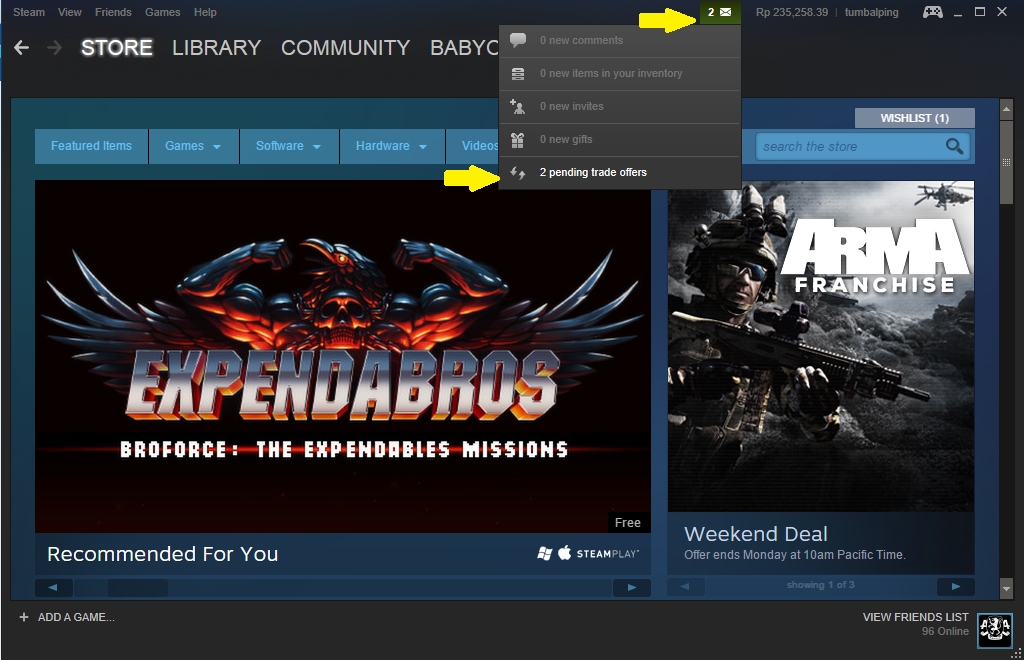The width and height of the screenshot is (1024, 660).
Task: Expand the Games dropdown
Action: tap(193, 146)
